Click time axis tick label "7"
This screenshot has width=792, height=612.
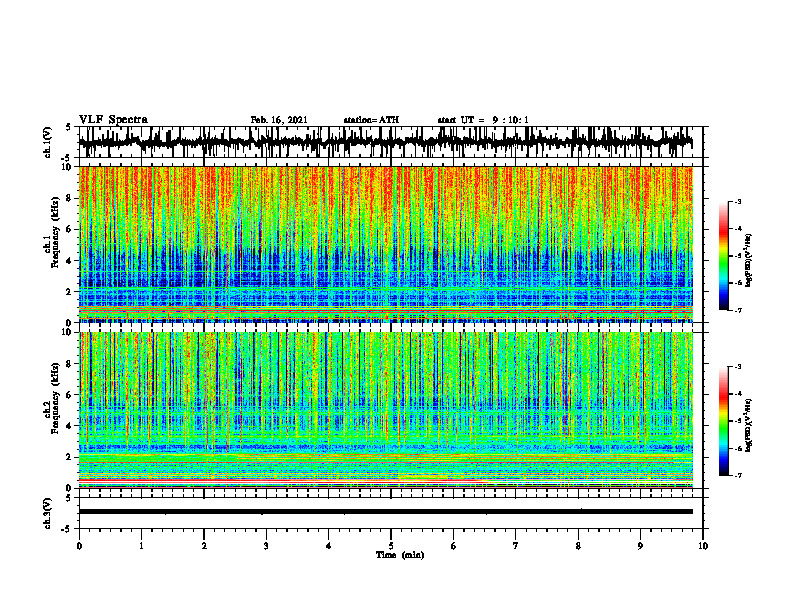click(x=516, y=546)
